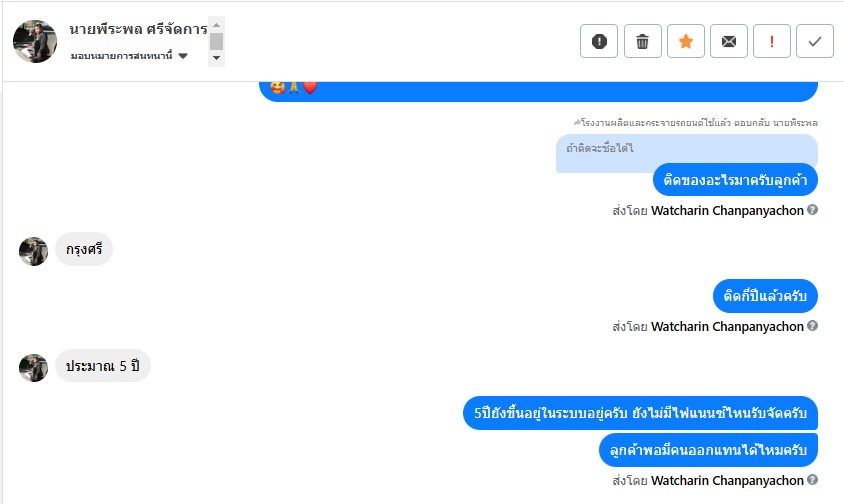Mark conversation done with checkmark
844x504 pixels.
[x=815, y=41]
